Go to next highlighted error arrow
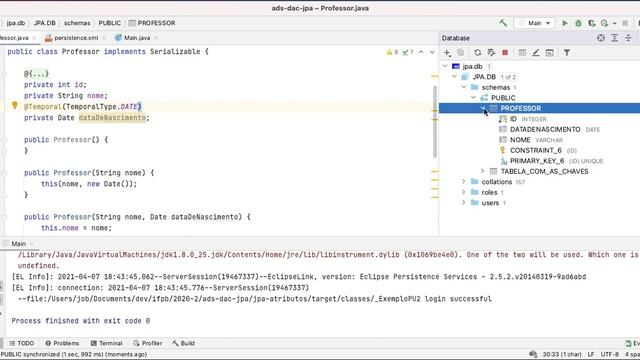Viewport: 640px width, 360px height. coord(432,52)
